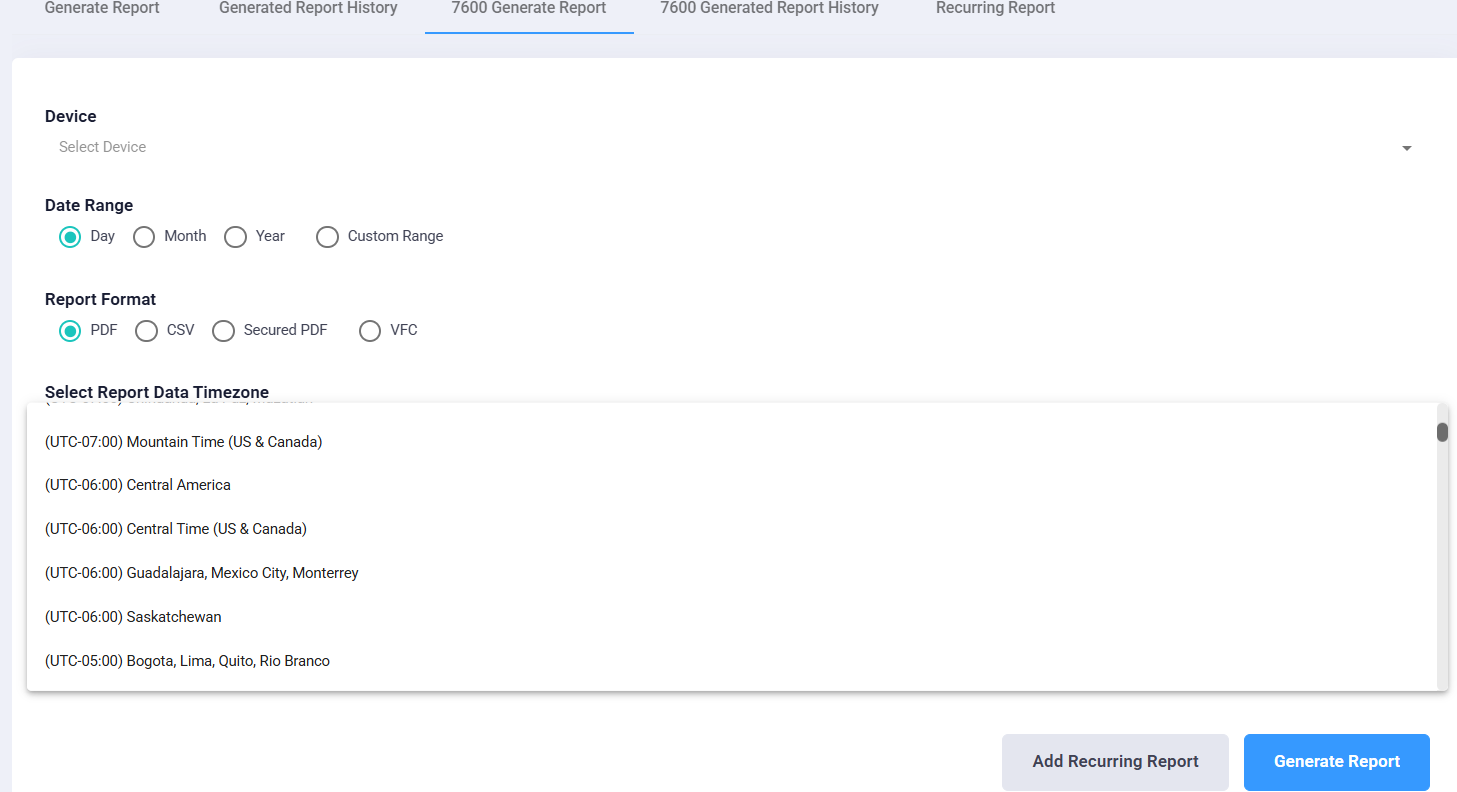Pick the Central America timezone
This screenshot has width=1457, height=792.
click(732, 485)
